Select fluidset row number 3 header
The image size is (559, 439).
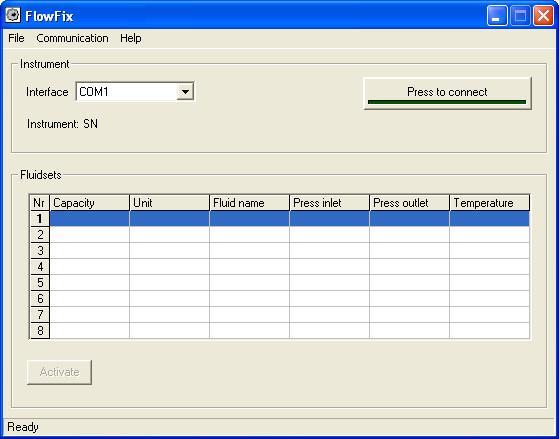pyautogui.click(x=40, y=251)
